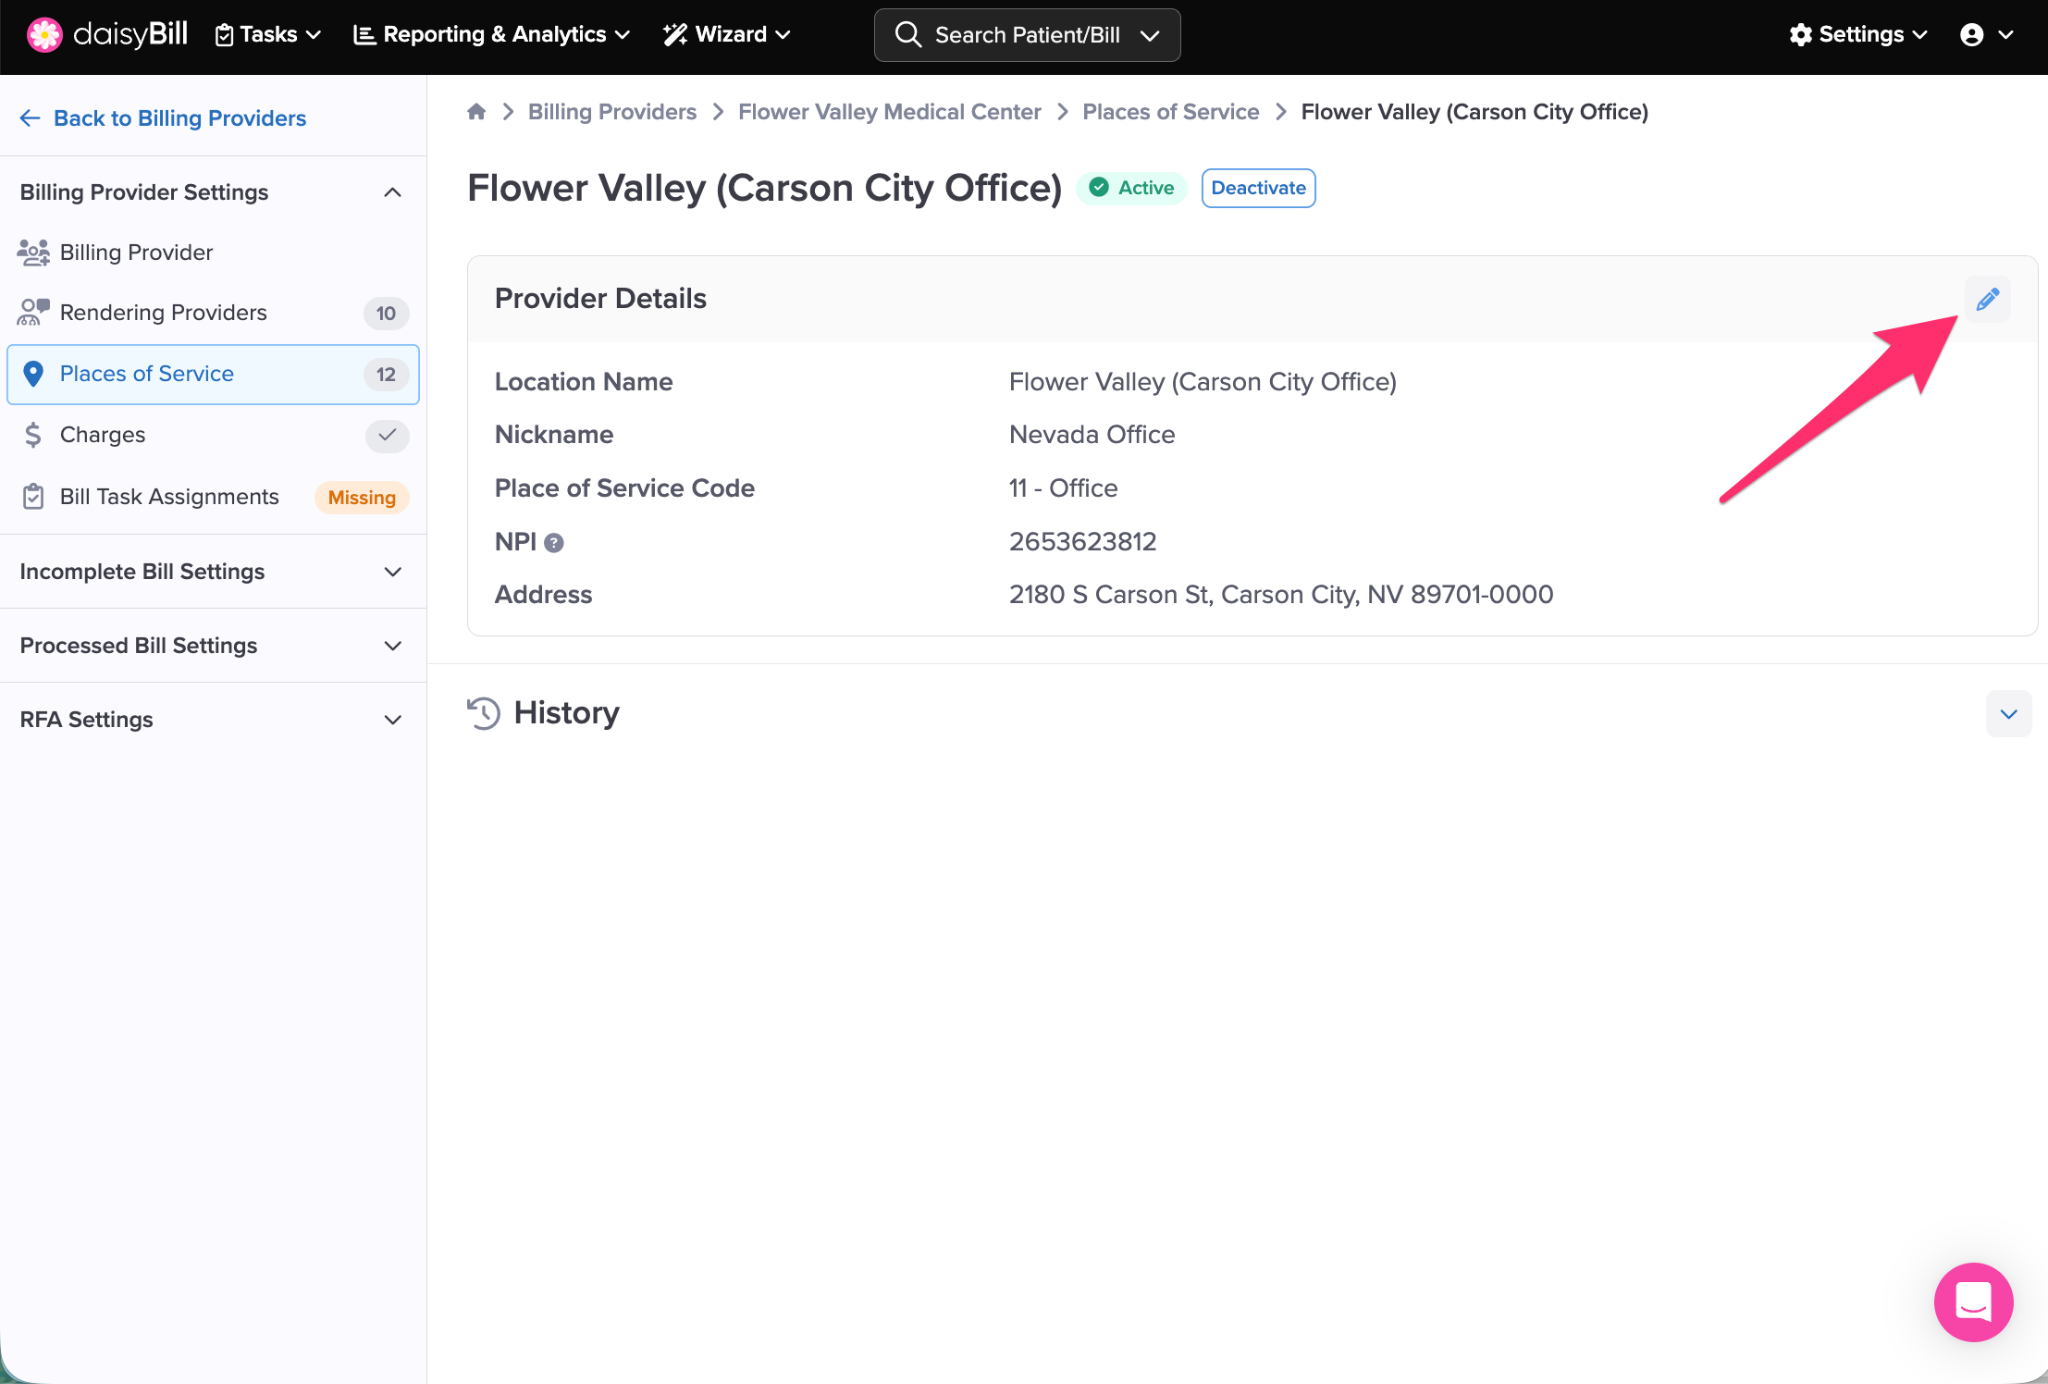Click the home icon in breadcrumb
Image resolution: width=2048 pixels, height=1384 pixels.
coord(476,112)
